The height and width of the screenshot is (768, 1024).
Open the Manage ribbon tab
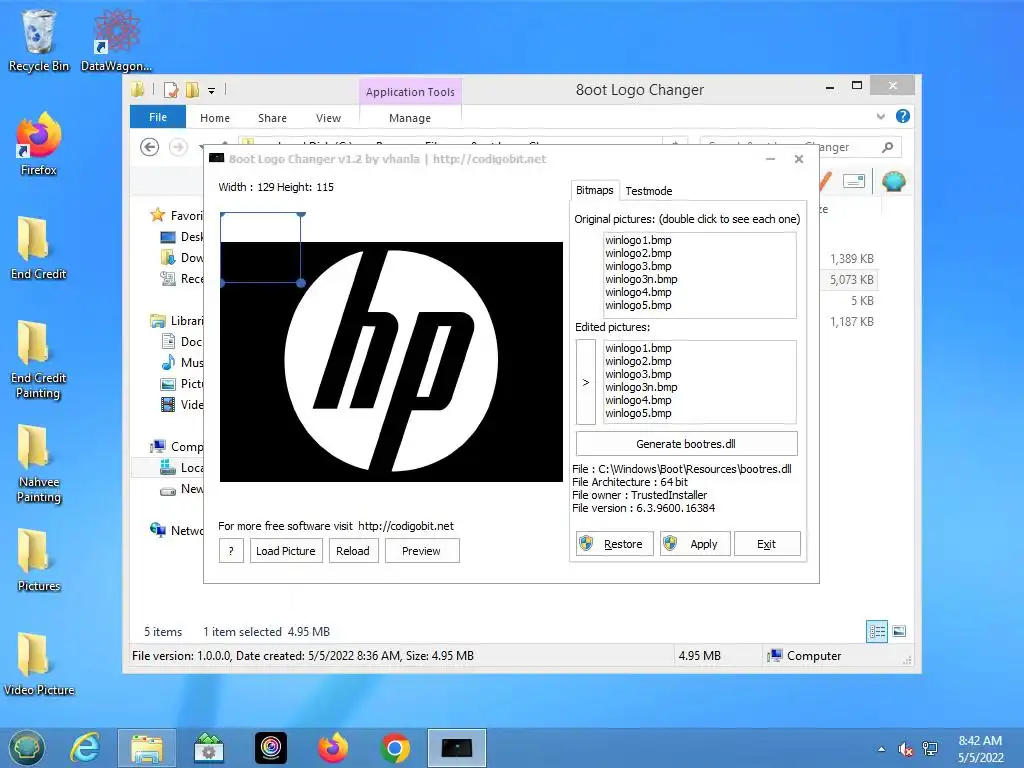pyautogui.click(x=409, y=118)
